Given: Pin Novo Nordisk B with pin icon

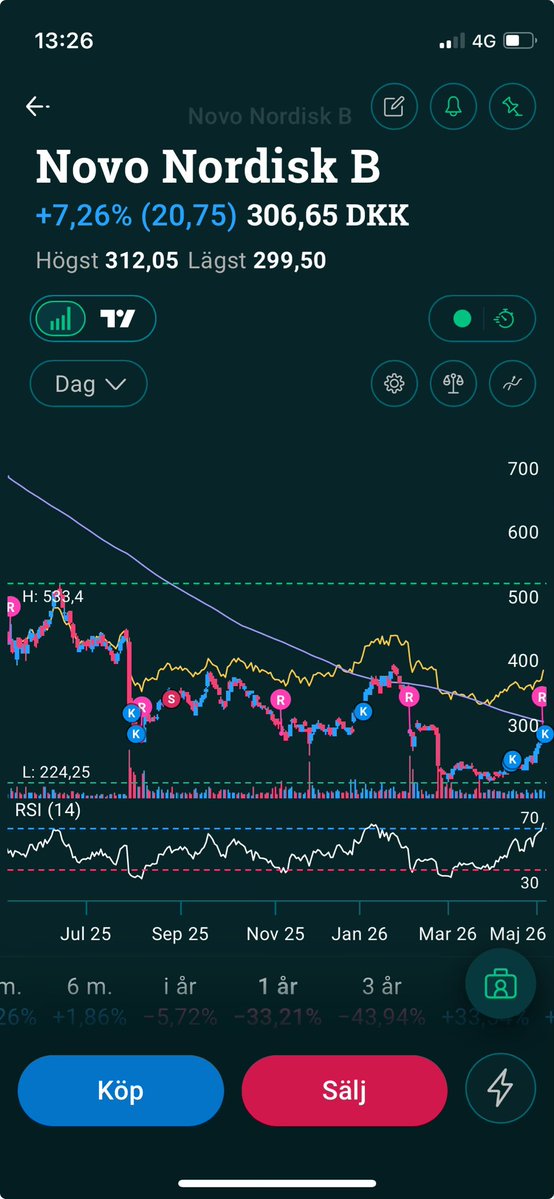Looking at the screenshot, I should tap(512, 106).
